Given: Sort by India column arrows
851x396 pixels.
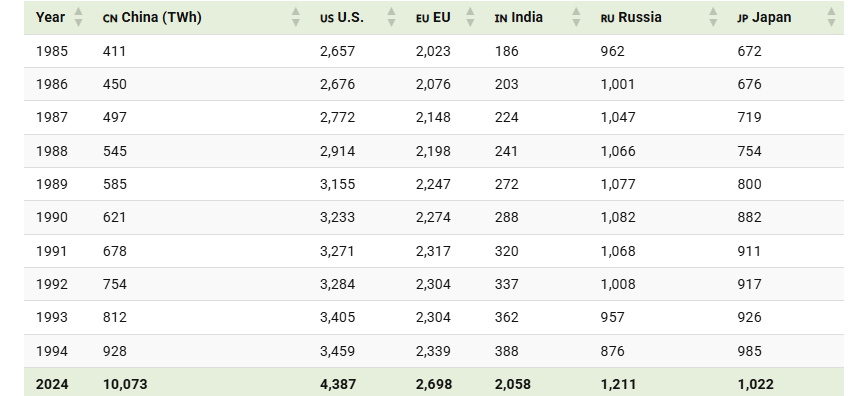Looking at the screenshot, I should click(x=576, y=17).
